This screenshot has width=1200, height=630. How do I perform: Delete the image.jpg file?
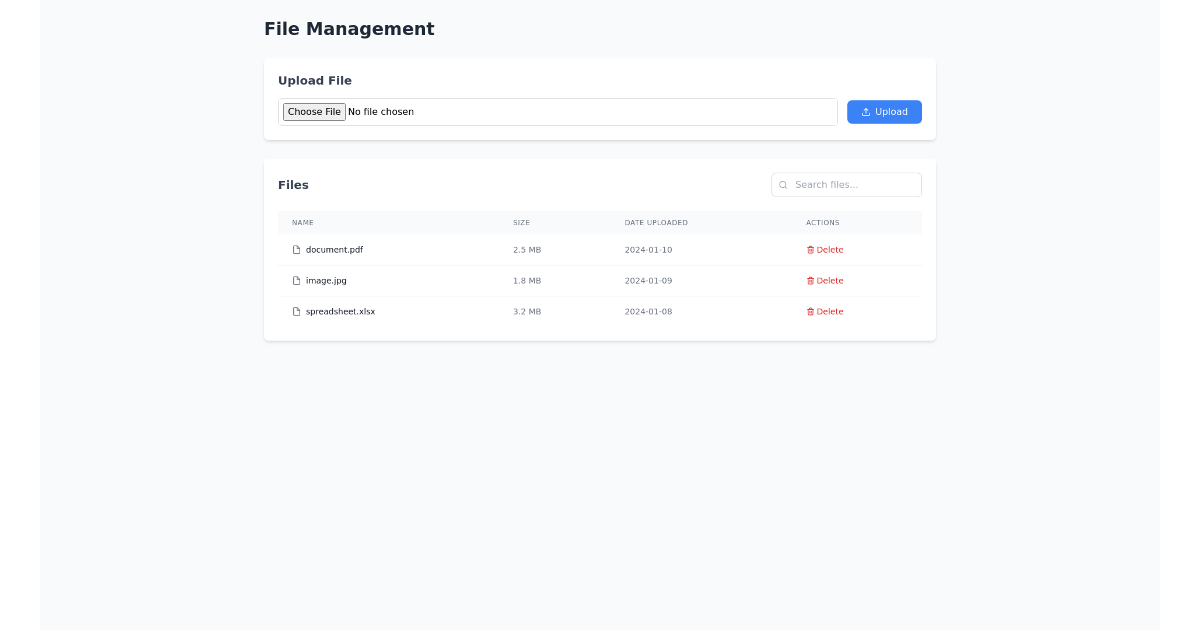pos(825,280)
